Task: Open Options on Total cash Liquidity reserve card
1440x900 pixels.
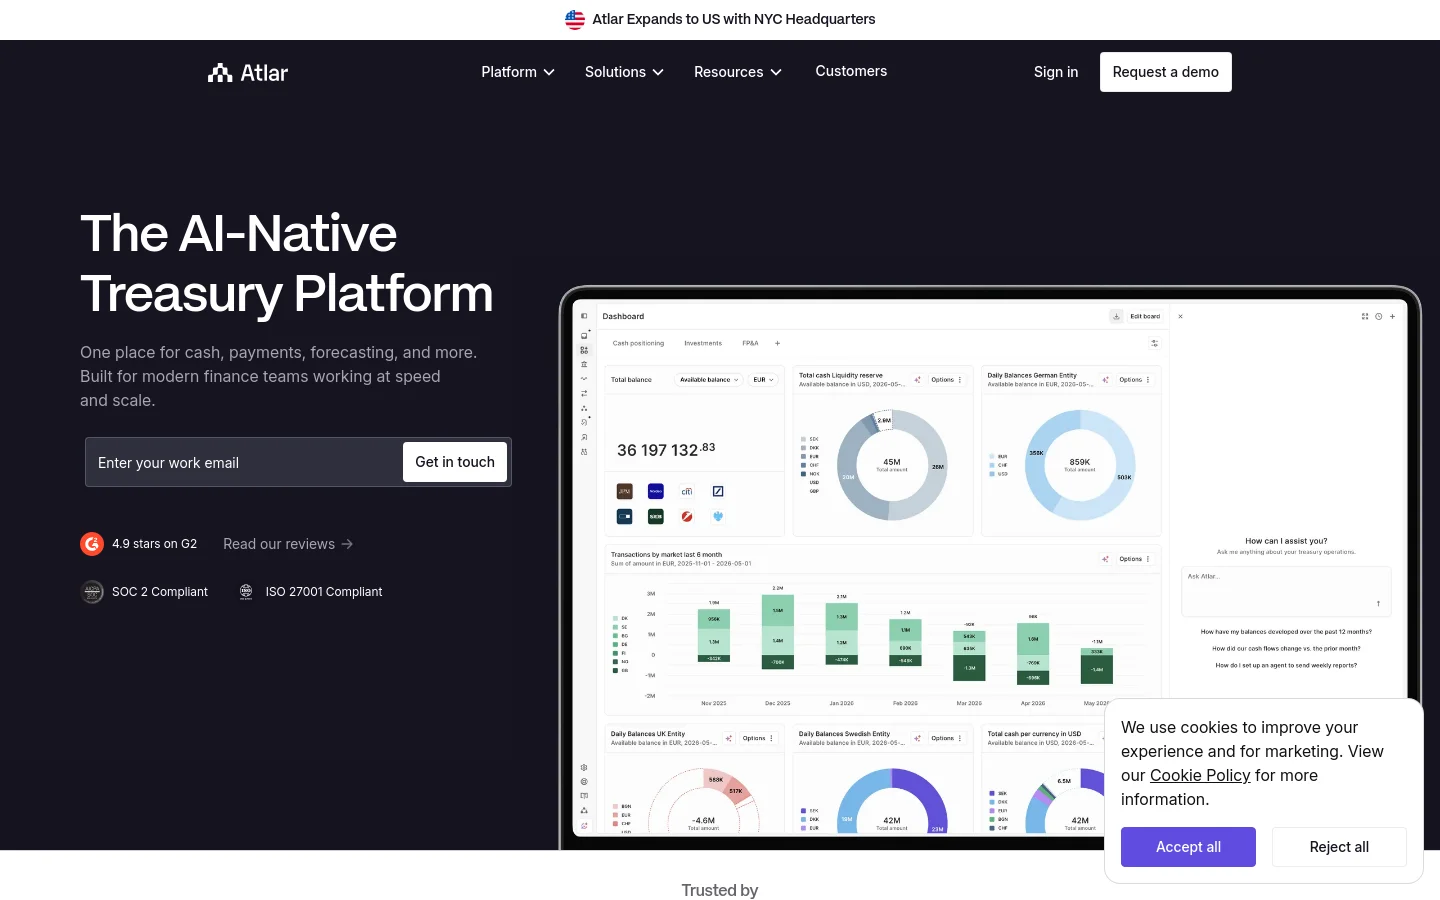Action: coord(946,380)
